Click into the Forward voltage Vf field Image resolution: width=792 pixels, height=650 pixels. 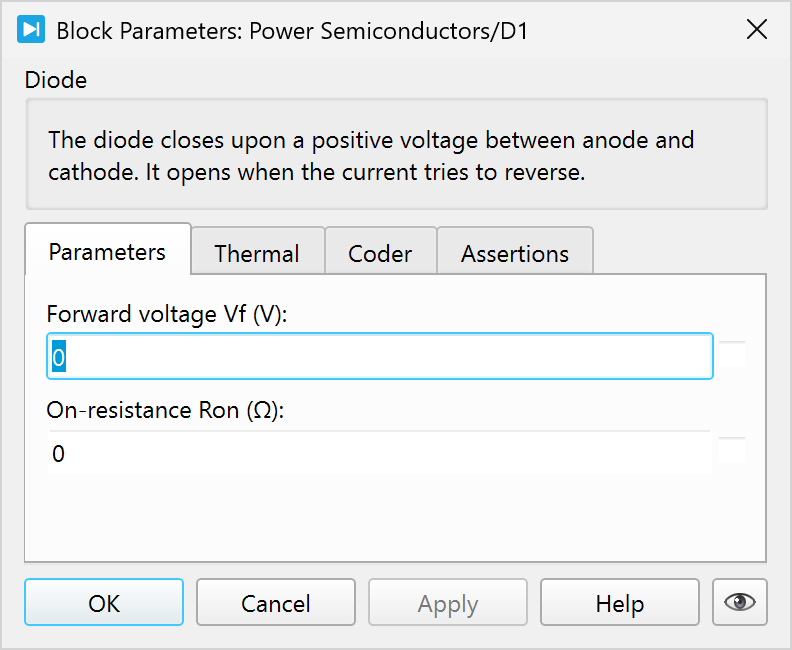tap(380, 357)
